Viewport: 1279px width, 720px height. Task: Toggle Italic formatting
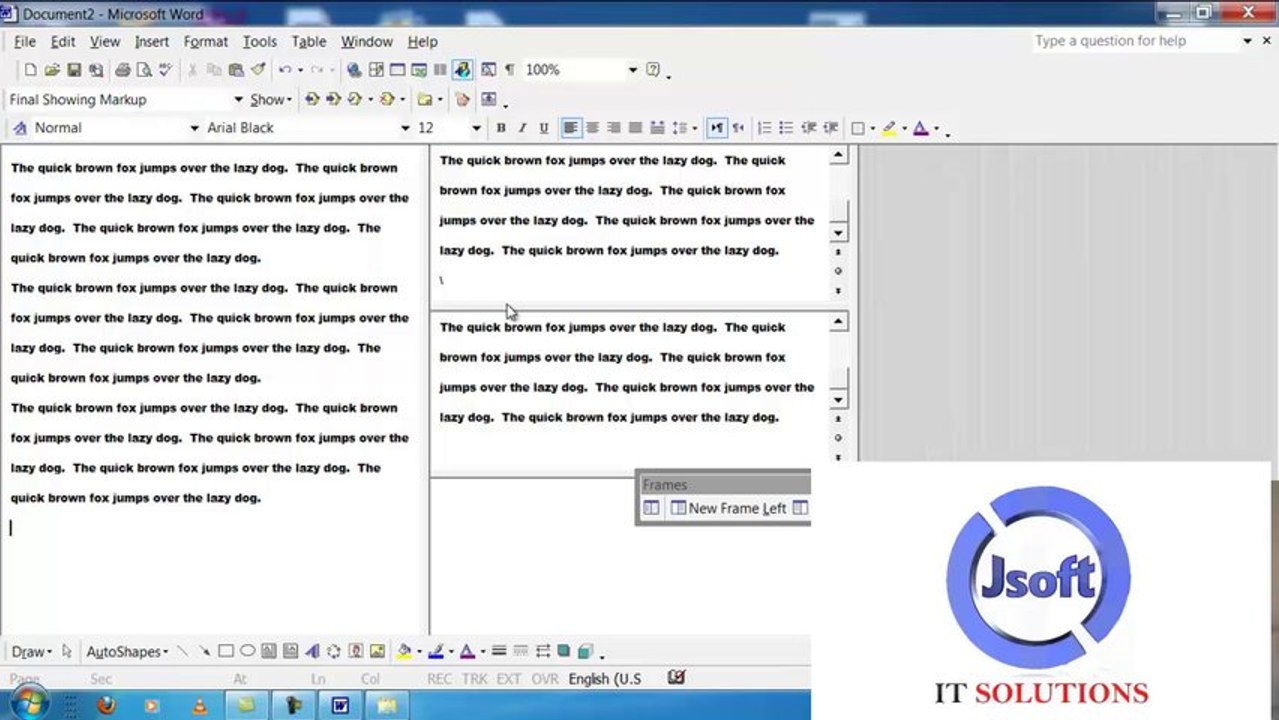522,128
